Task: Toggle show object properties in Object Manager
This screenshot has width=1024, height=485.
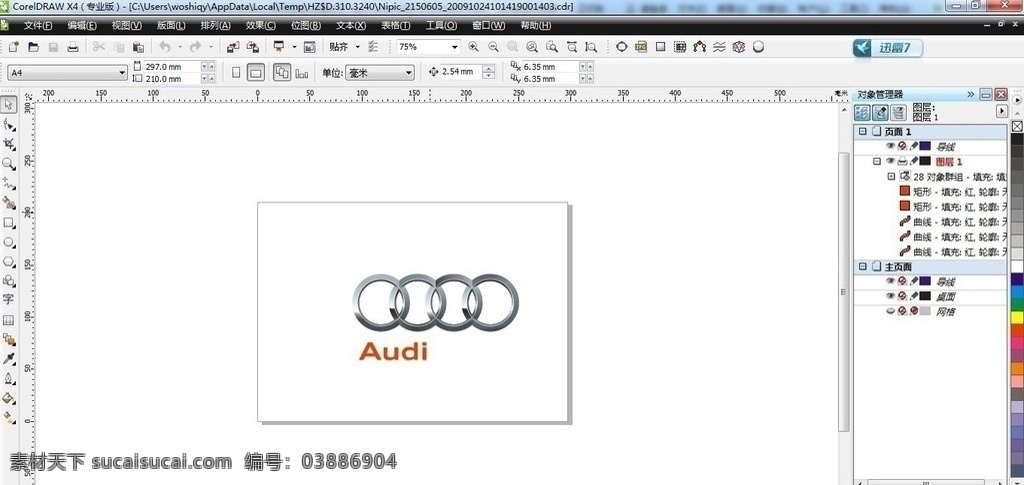Action: pyautogui.click(x=862, y=112)
